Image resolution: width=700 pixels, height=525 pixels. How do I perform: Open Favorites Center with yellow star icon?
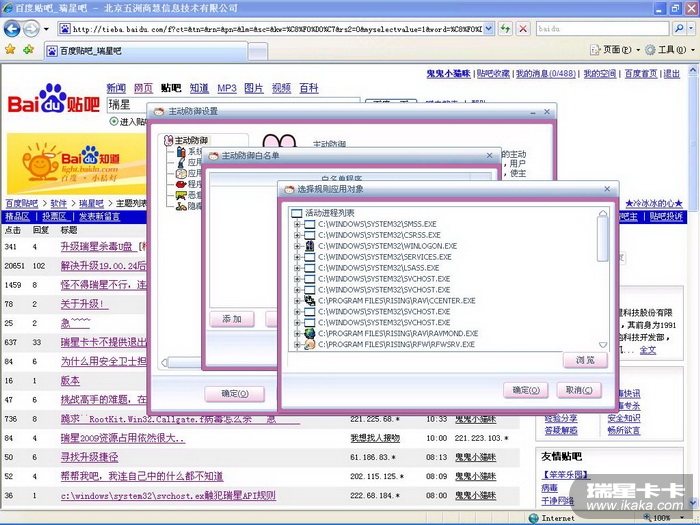coord(10,49)
